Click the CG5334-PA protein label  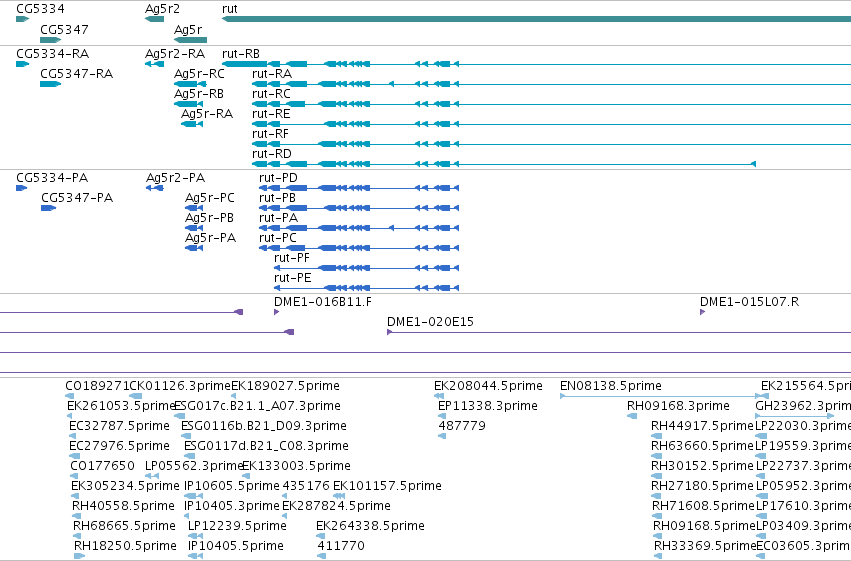click(x=52, y=178)
